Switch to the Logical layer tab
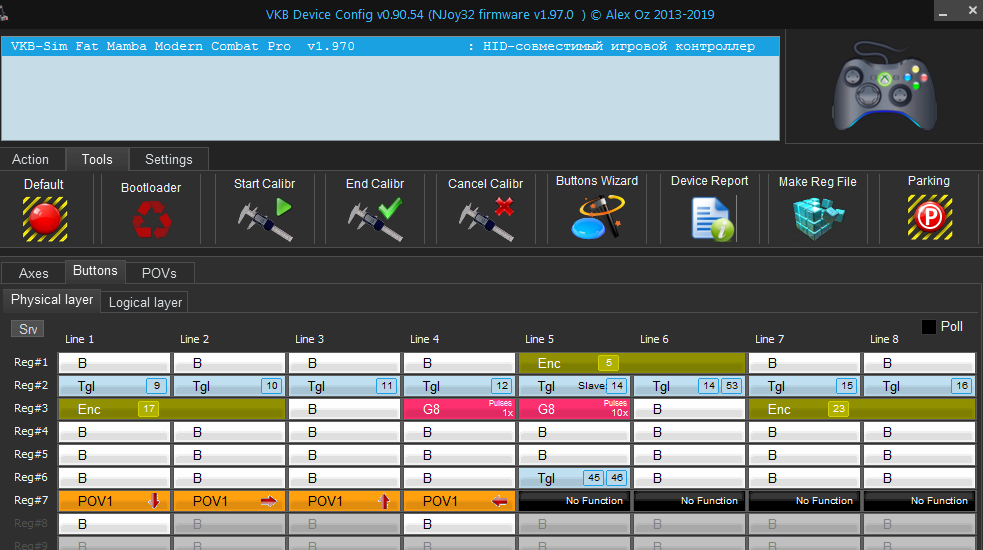Image resolution: width=983 pixels, height=550 pixels. click(145, 302)
